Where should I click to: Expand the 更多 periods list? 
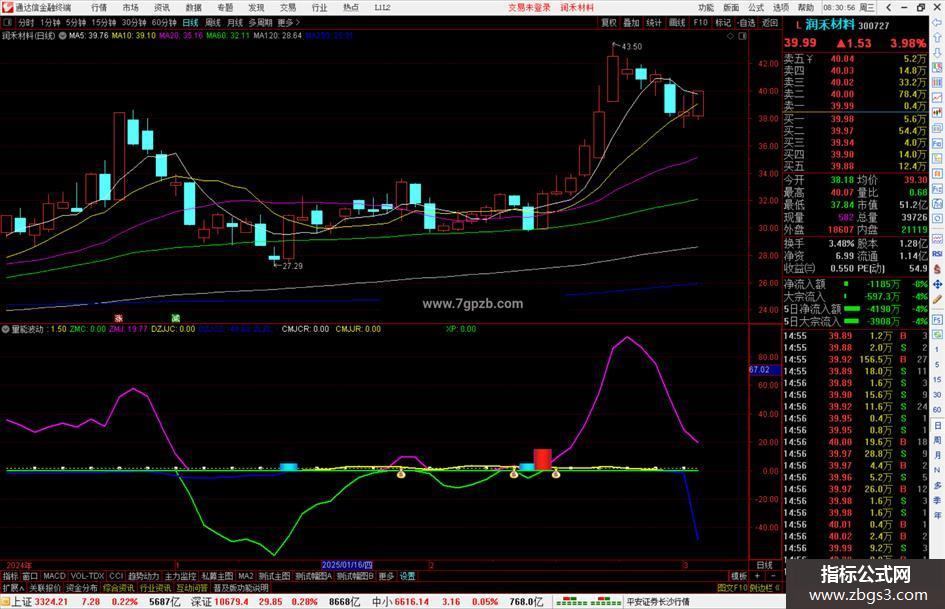(288, 22)
